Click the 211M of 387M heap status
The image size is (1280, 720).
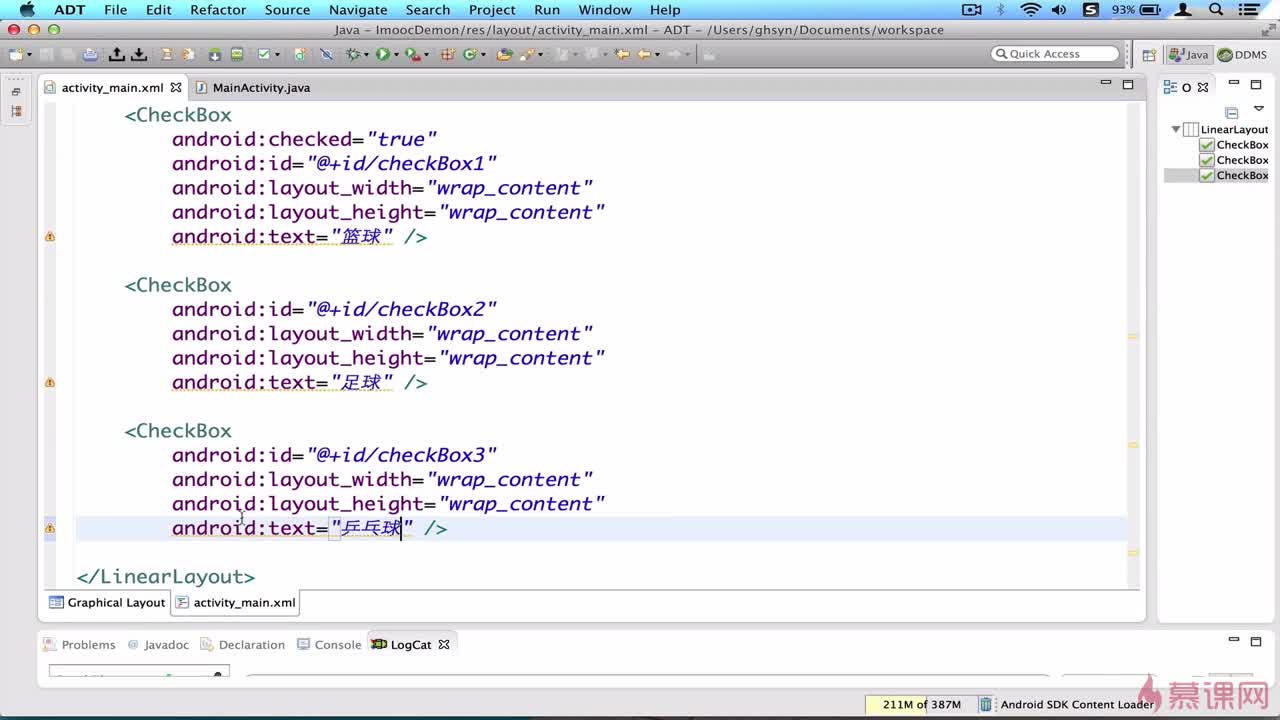point(921,705)
